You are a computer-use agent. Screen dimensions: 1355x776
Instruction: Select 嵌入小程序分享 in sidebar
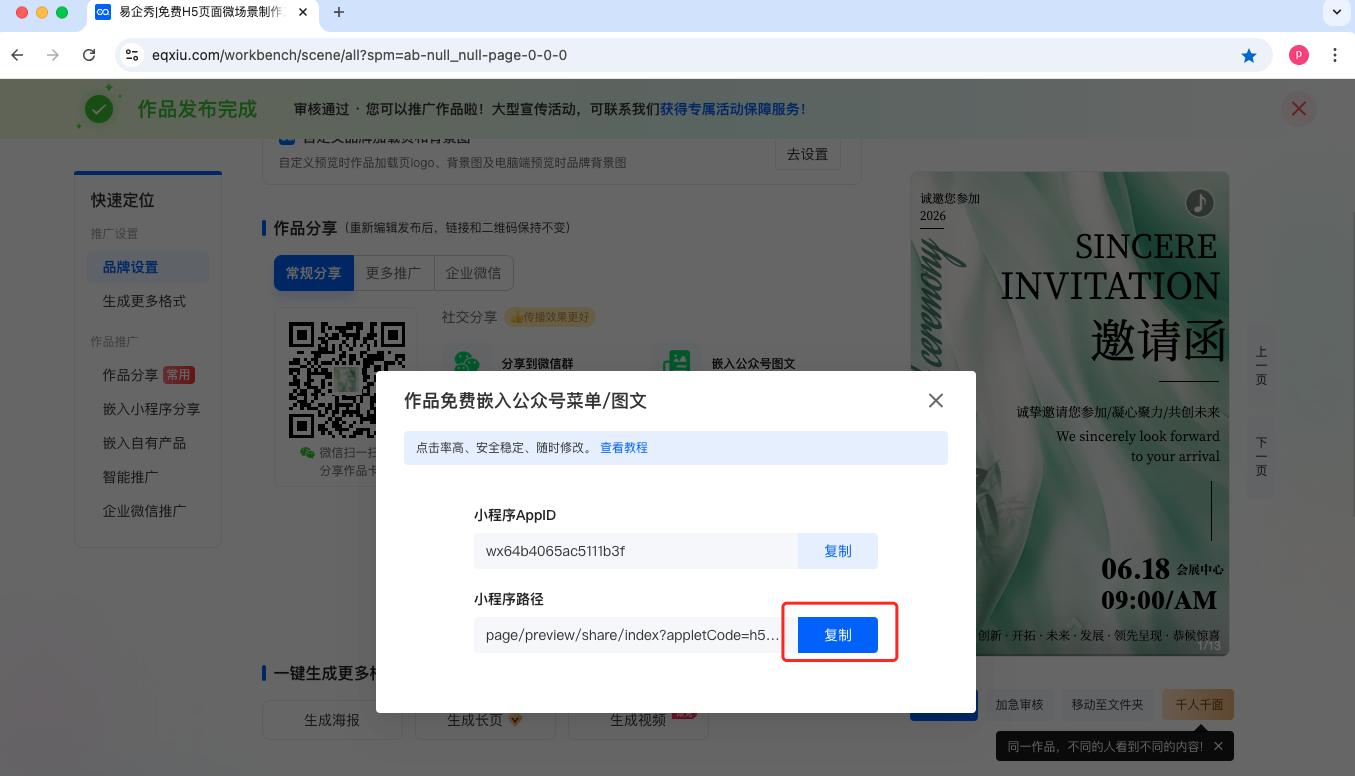151,409
